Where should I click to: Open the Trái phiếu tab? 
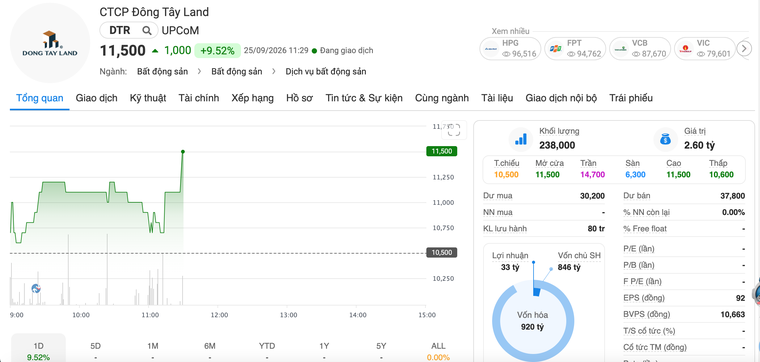tap(631, 98)
